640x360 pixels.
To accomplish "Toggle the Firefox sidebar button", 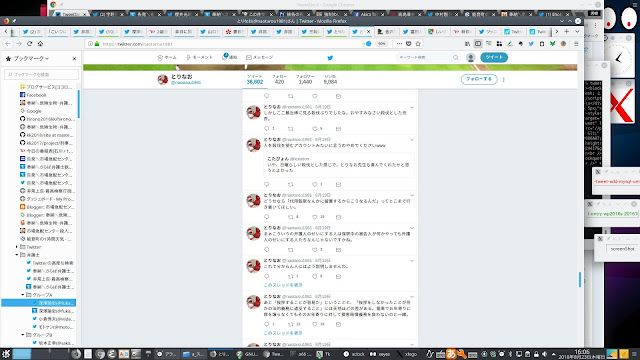I will 478,44.
